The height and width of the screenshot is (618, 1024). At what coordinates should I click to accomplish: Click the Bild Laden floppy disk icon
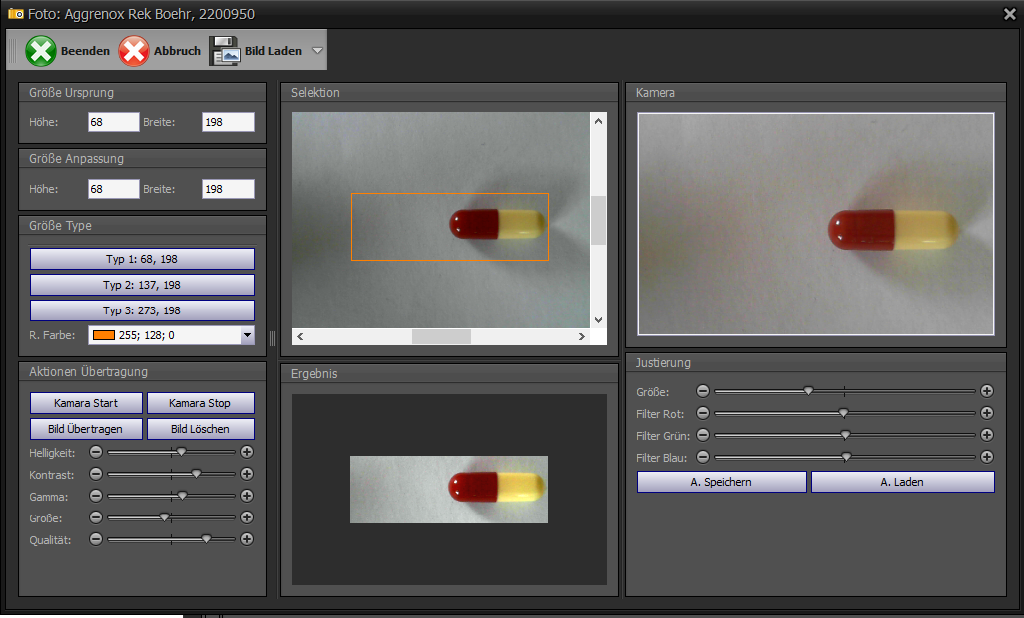[x=224, y=51]
